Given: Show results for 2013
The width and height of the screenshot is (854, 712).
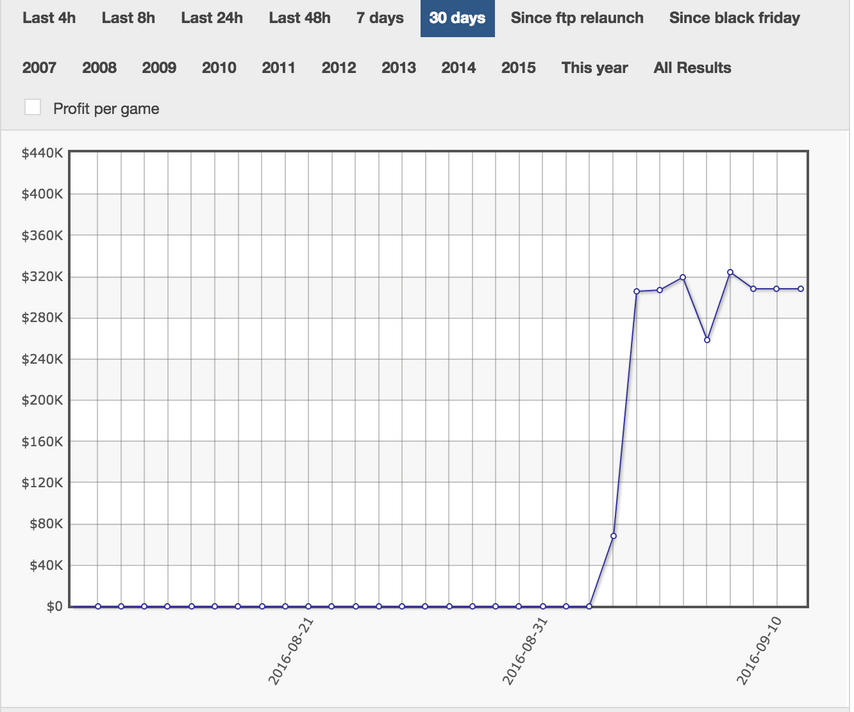Looking at the screenshot, I should point(399,68).
